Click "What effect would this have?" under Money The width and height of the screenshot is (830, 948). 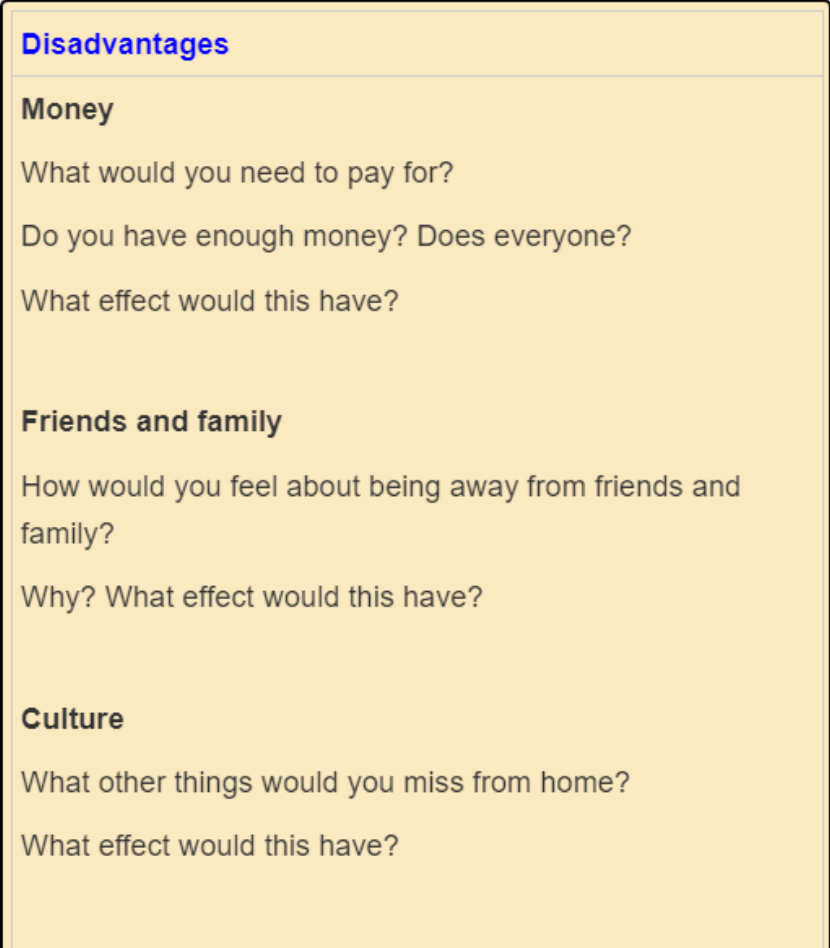(x=209, y=301)
